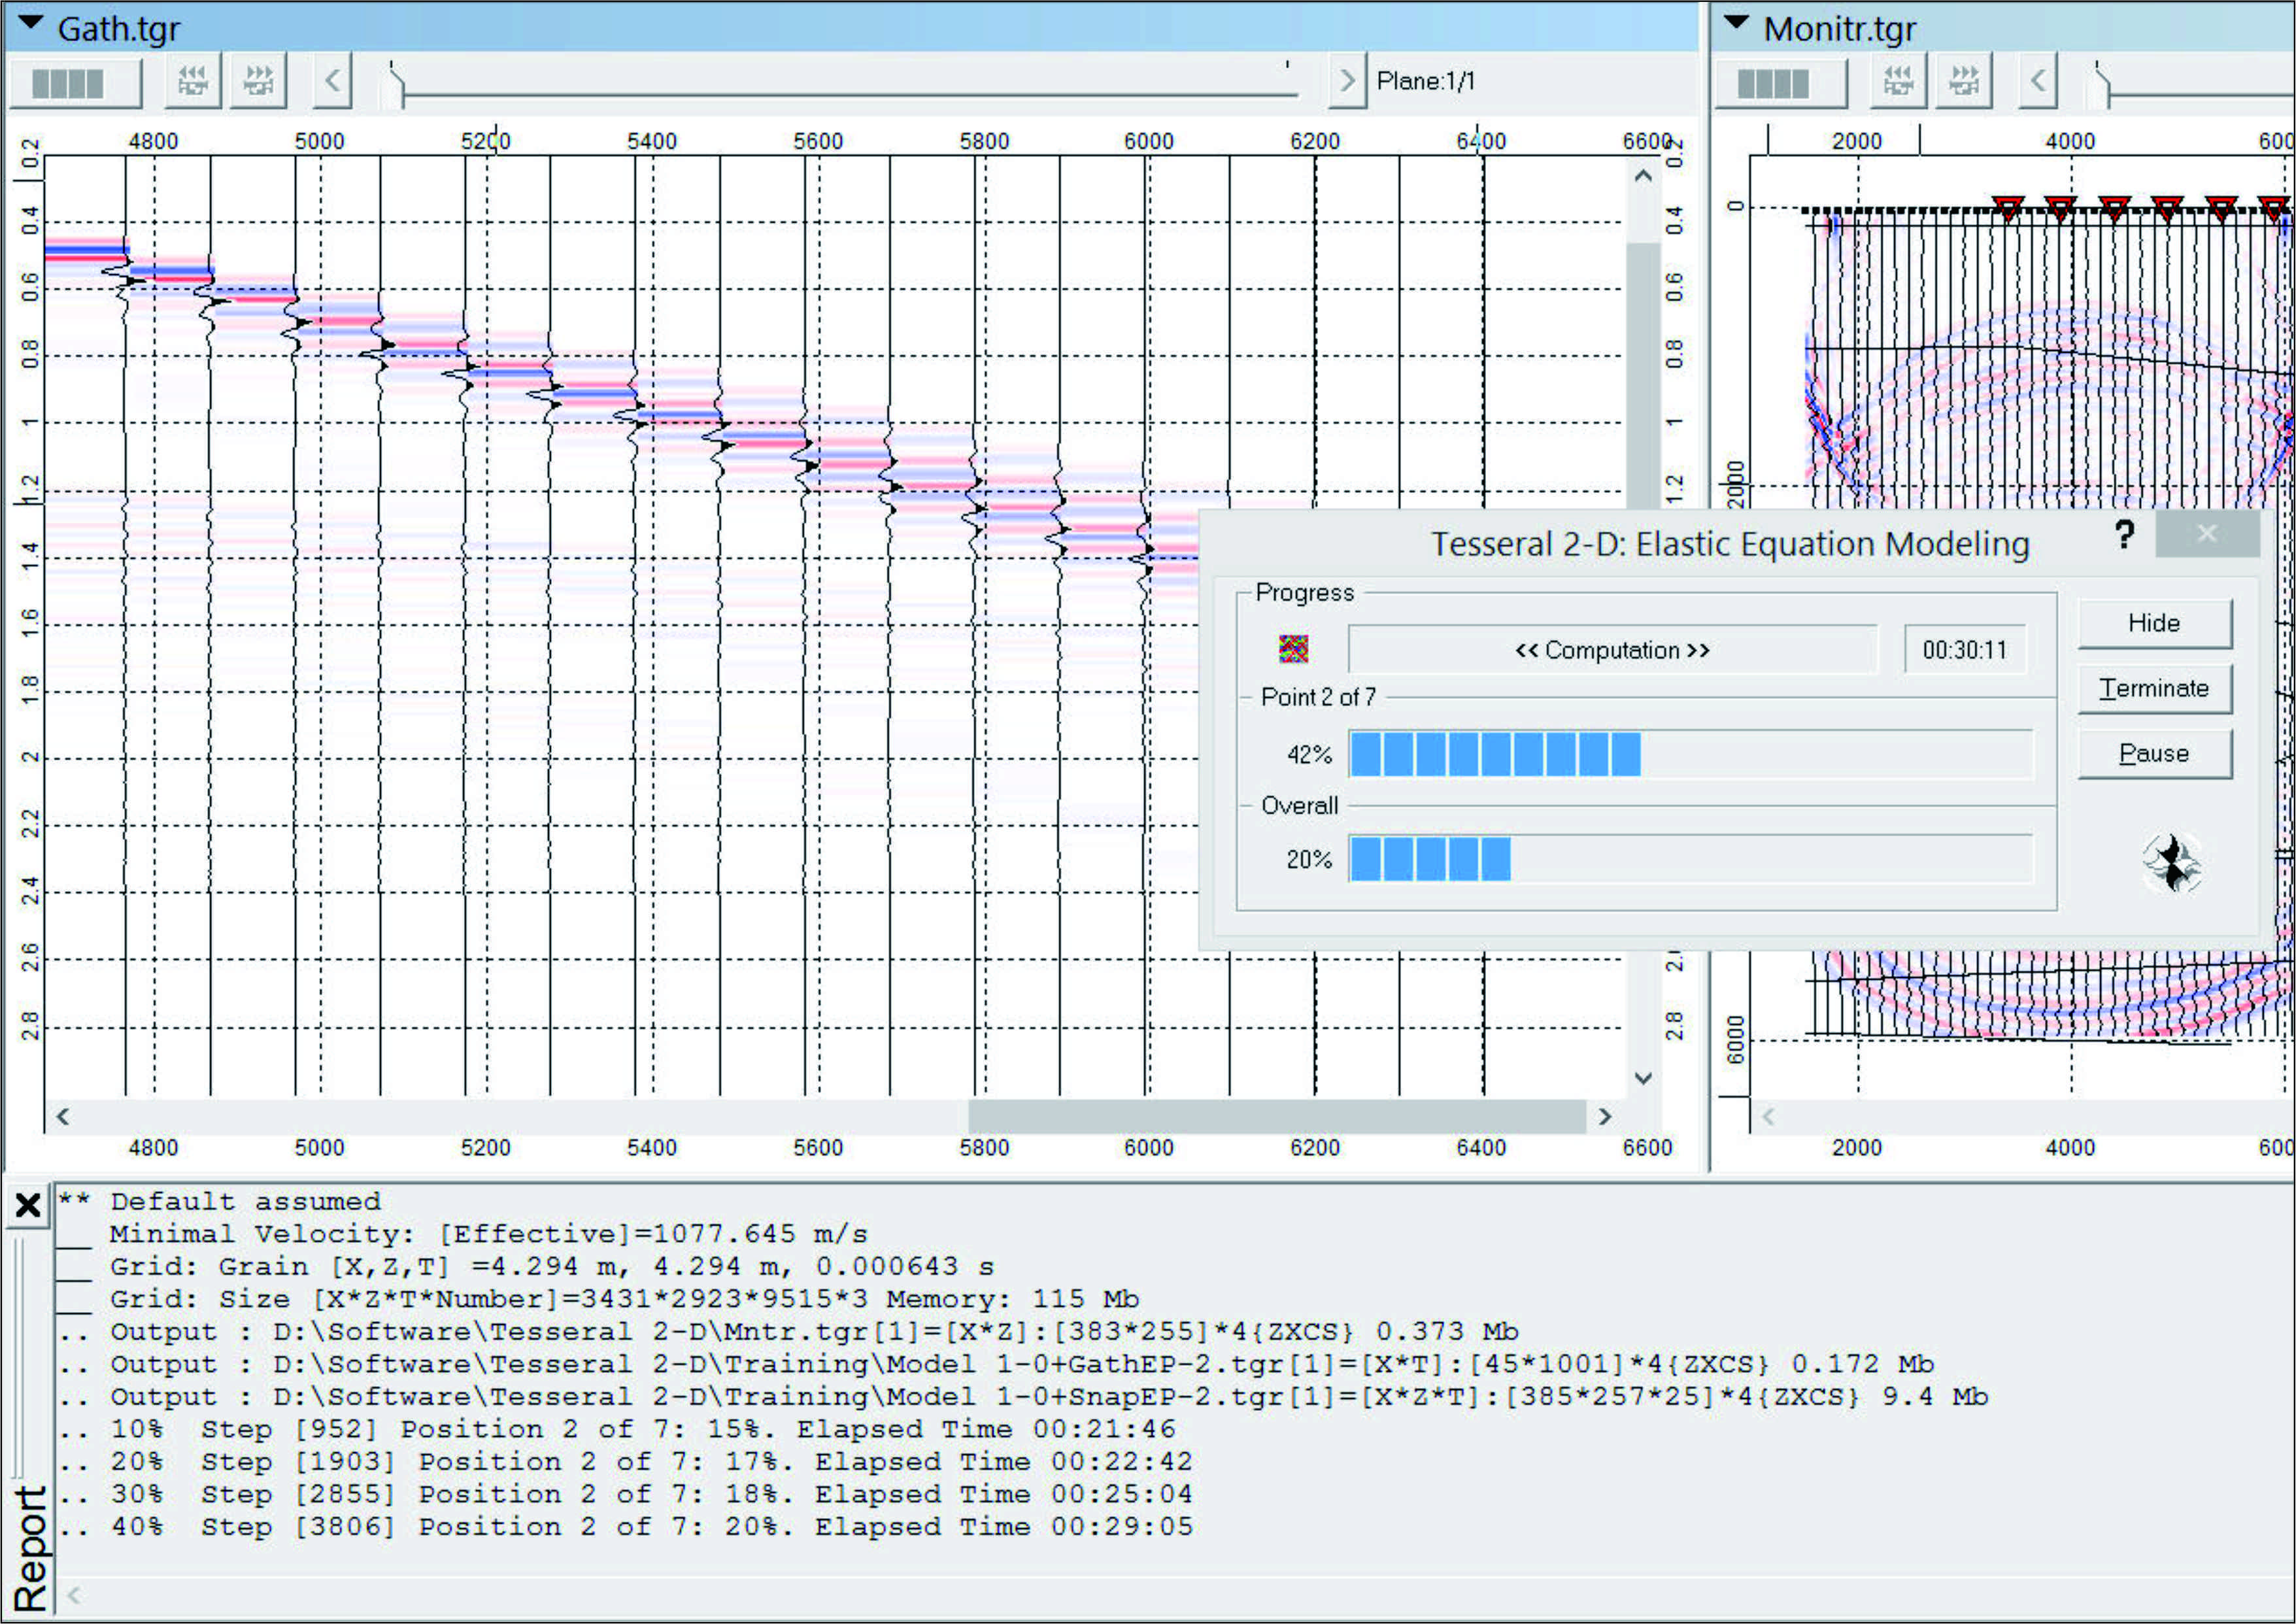The height and width of the screenshot is (1624, 2296).
Task: Pause the computation
Action: point(2154,754)
